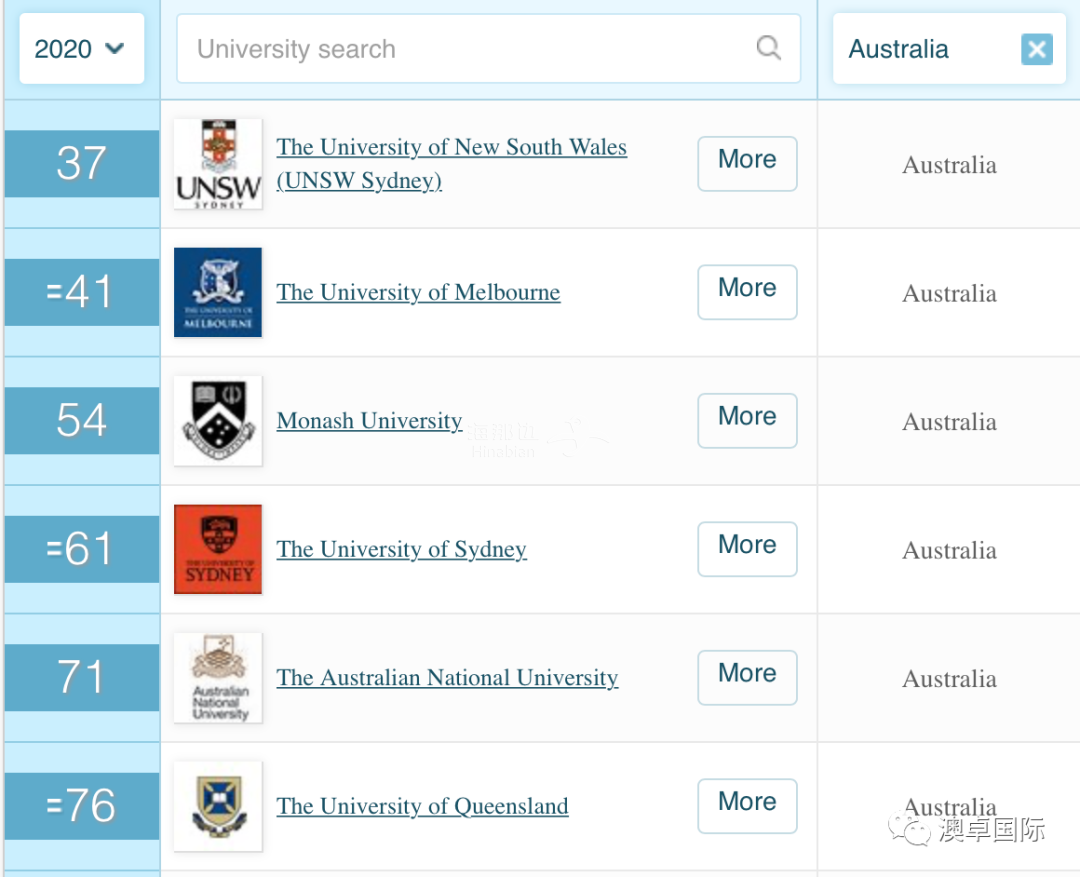This screenshot has width=1080, height=877.
Task: Clear the Australia filter with the X
Action: pyautogui.click(x=1037, y=49)
